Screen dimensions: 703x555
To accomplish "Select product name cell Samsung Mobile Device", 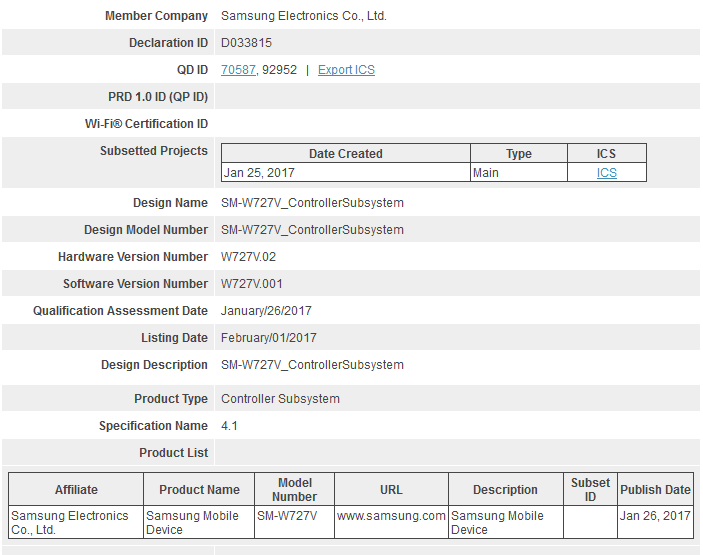I will 199,522.
